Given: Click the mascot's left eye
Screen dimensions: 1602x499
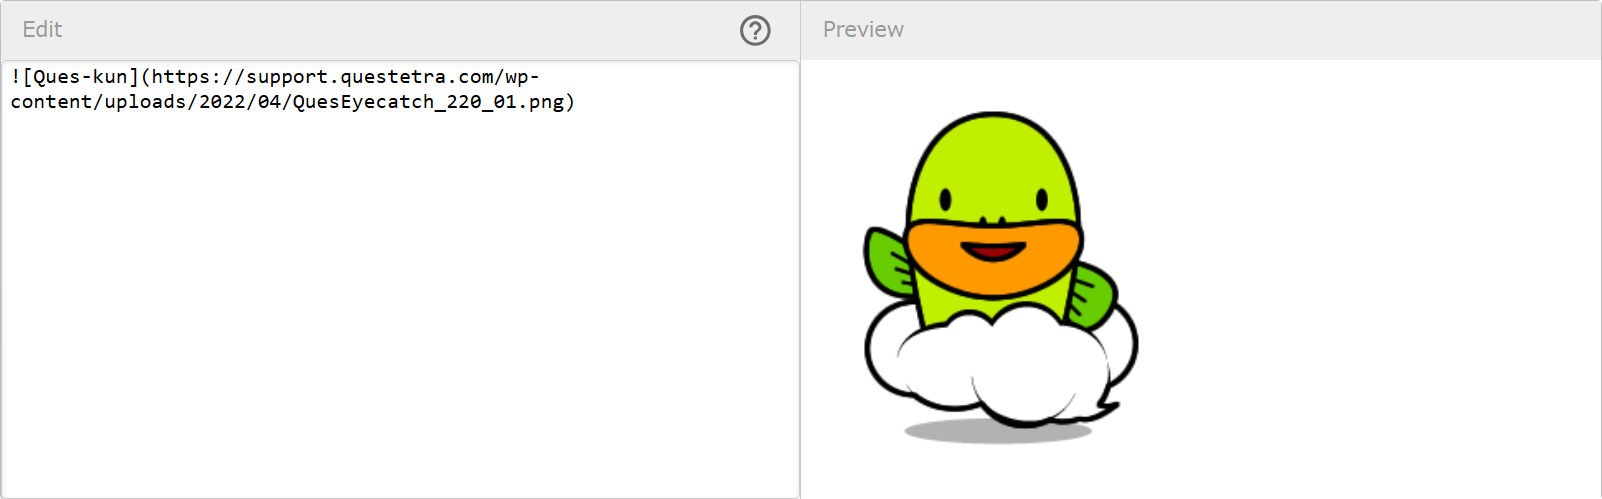Looking at the screenshot, I should coord(946,200).
